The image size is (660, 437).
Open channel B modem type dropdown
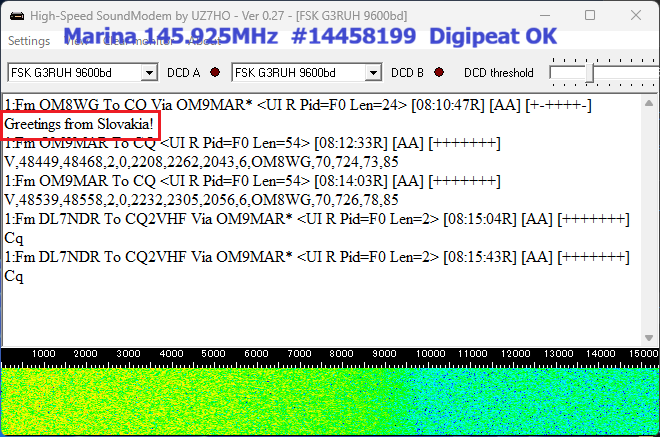[x=373, y=73]
